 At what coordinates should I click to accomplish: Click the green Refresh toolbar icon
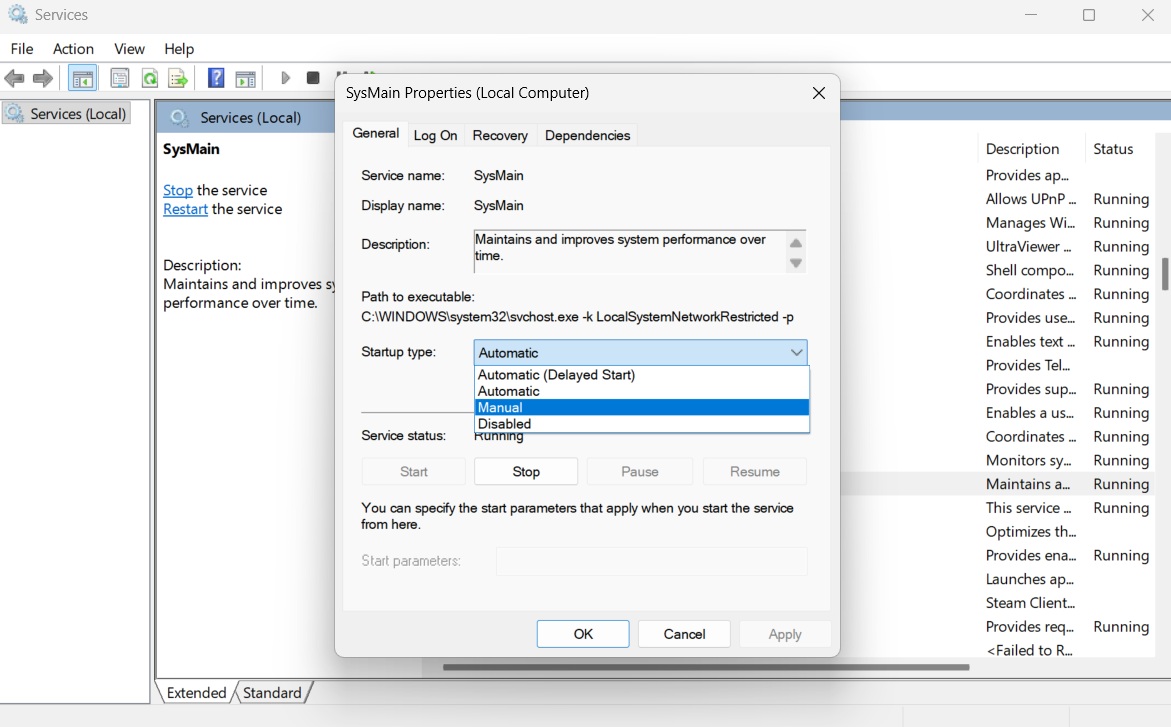click(150, 78)
